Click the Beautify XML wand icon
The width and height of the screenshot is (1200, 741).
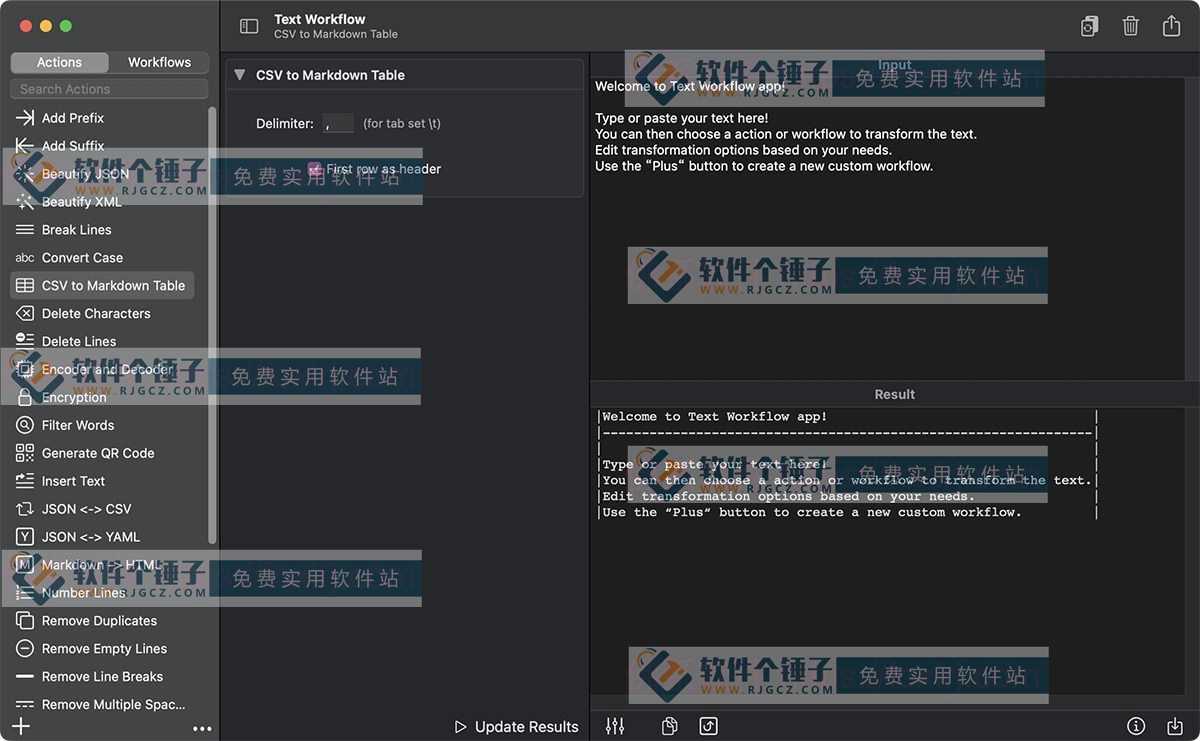pos(25,202)
